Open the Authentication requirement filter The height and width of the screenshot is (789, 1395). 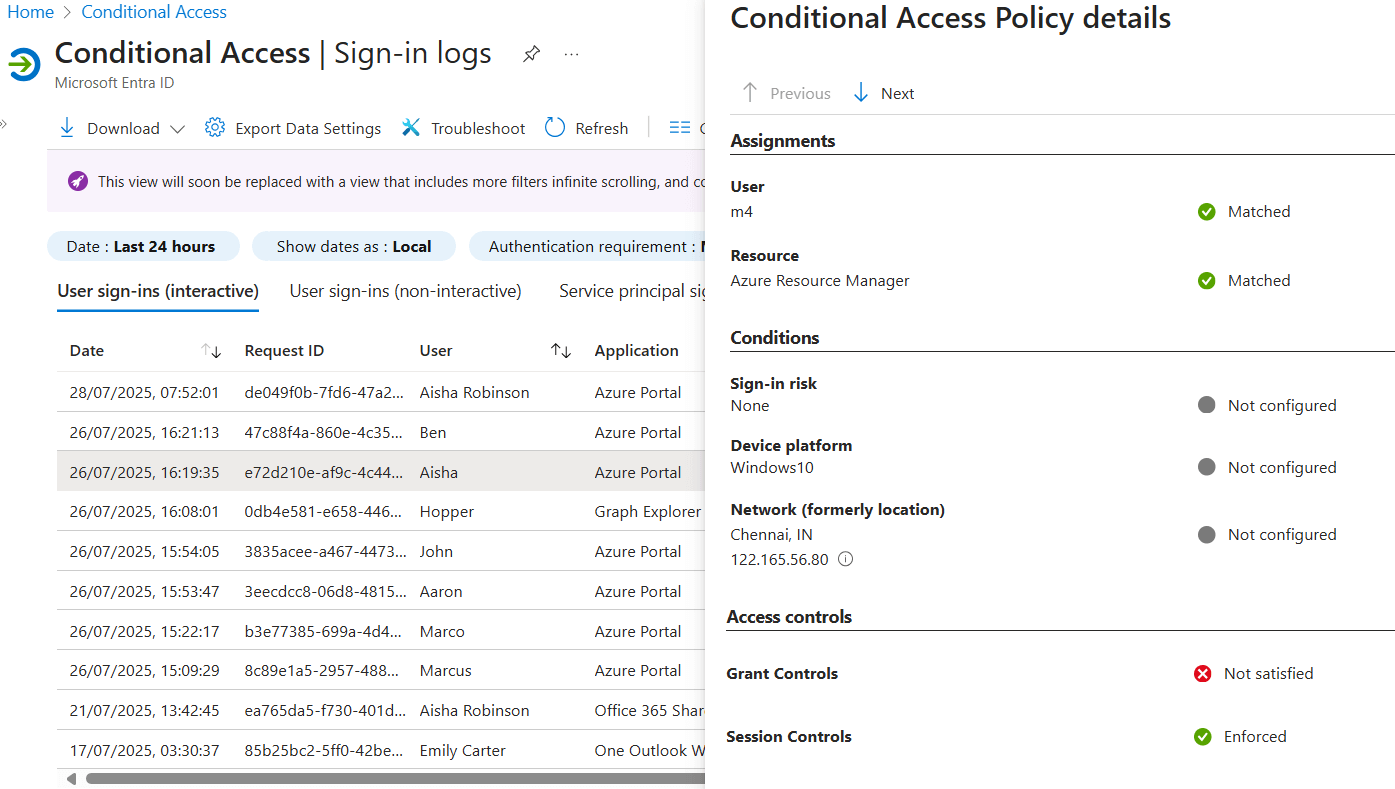pos(590,246)
